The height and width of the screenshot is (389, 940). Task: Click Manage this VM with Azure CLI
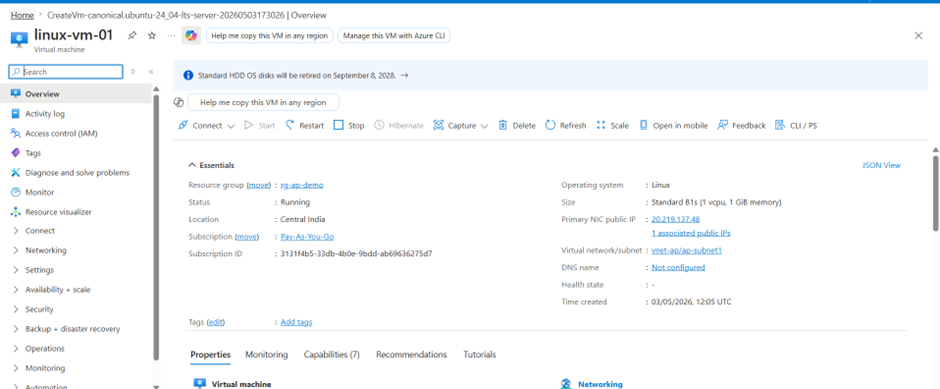tap(394, 36)
